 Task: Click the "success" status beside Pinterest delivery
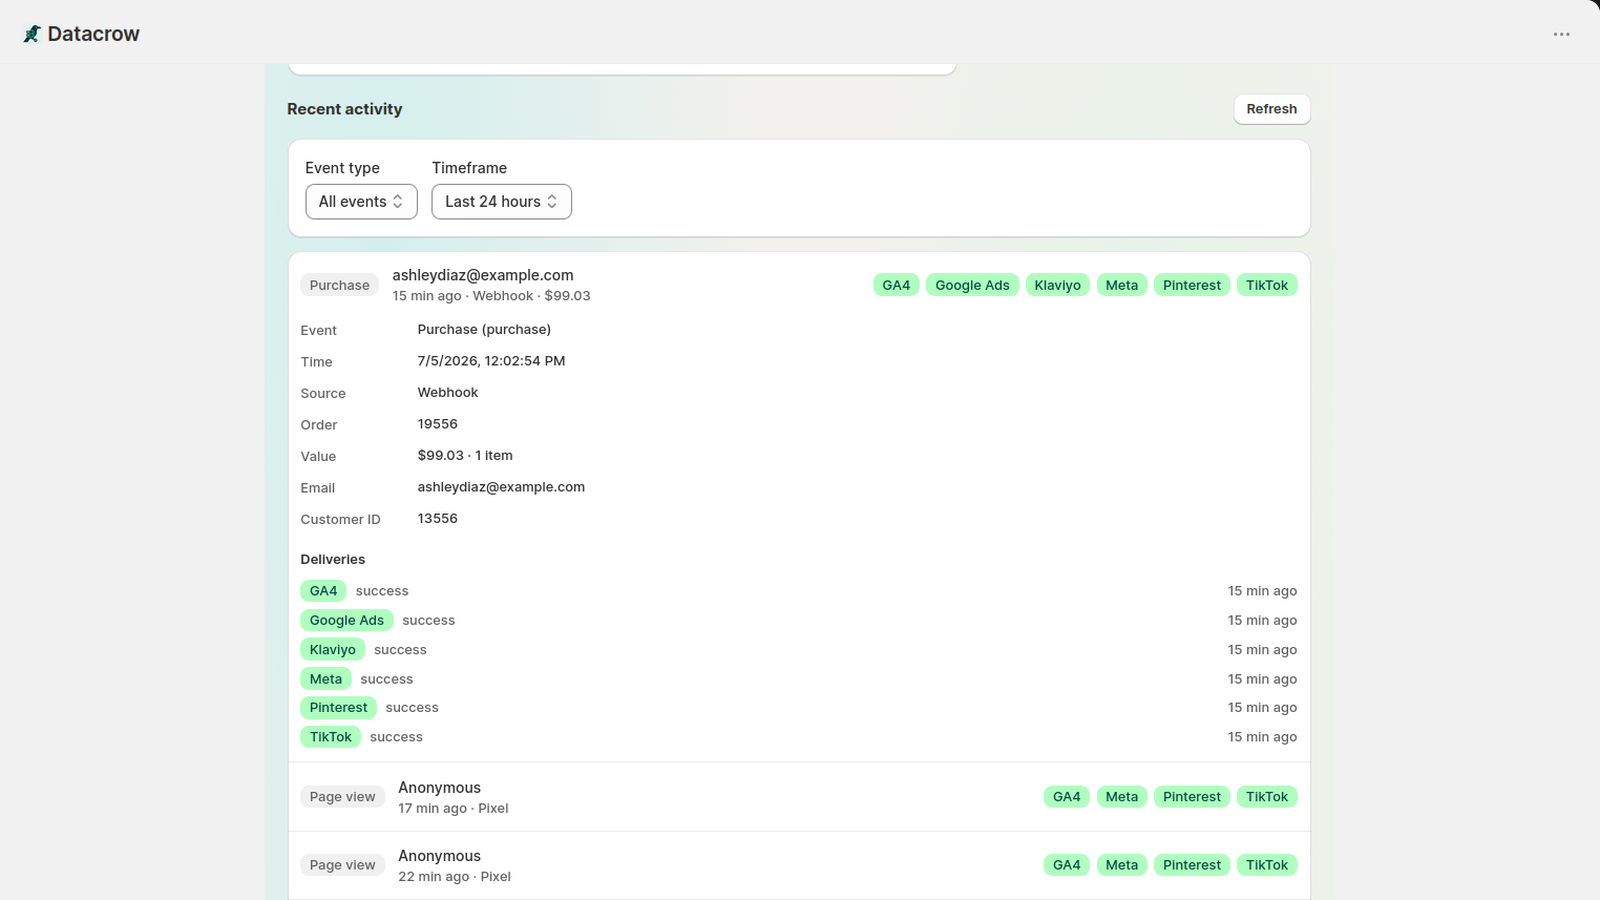coord(412,708)
